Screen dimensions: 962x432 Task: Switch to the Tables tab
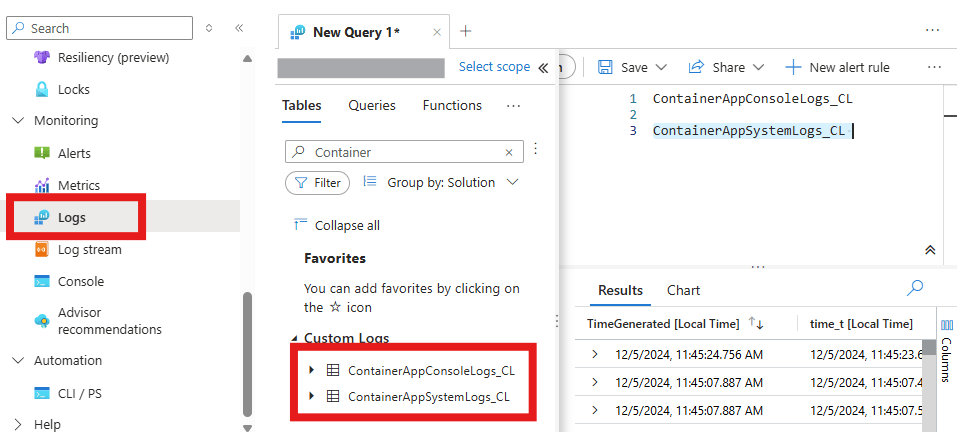(x=302, y=106)
